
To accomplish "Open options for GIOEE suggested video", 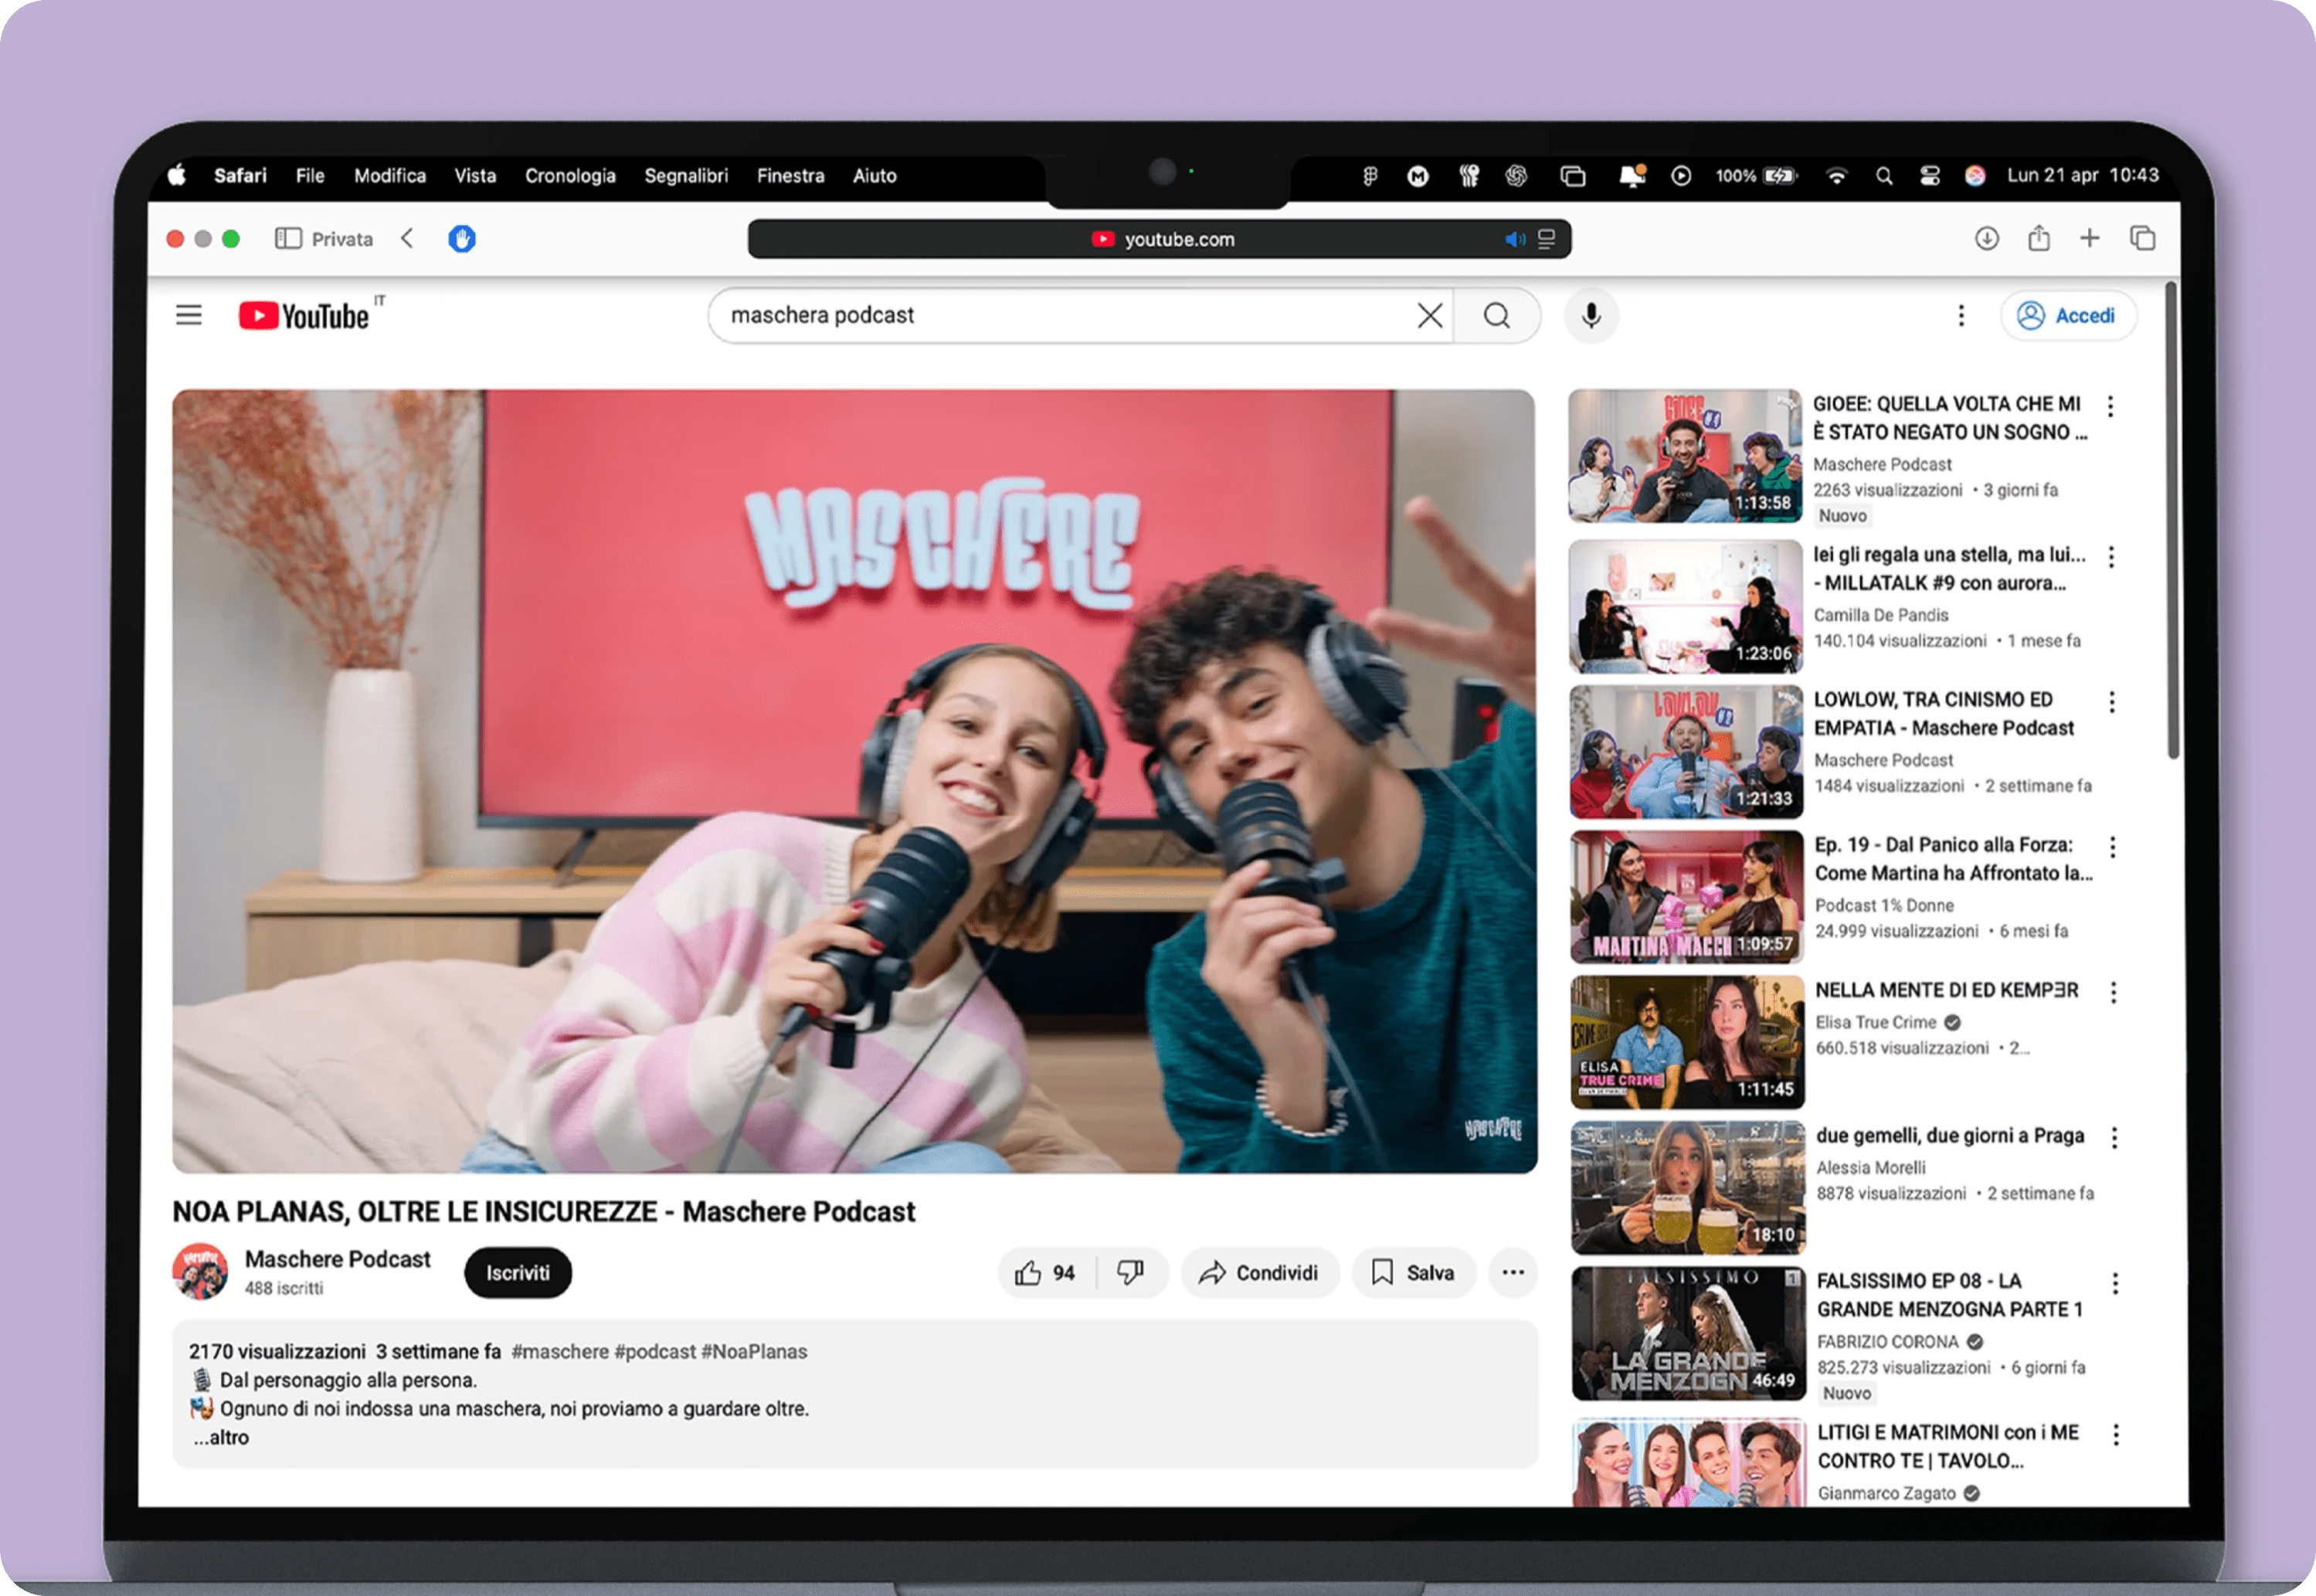I will pyautogui.click(x=2110, y=406).
